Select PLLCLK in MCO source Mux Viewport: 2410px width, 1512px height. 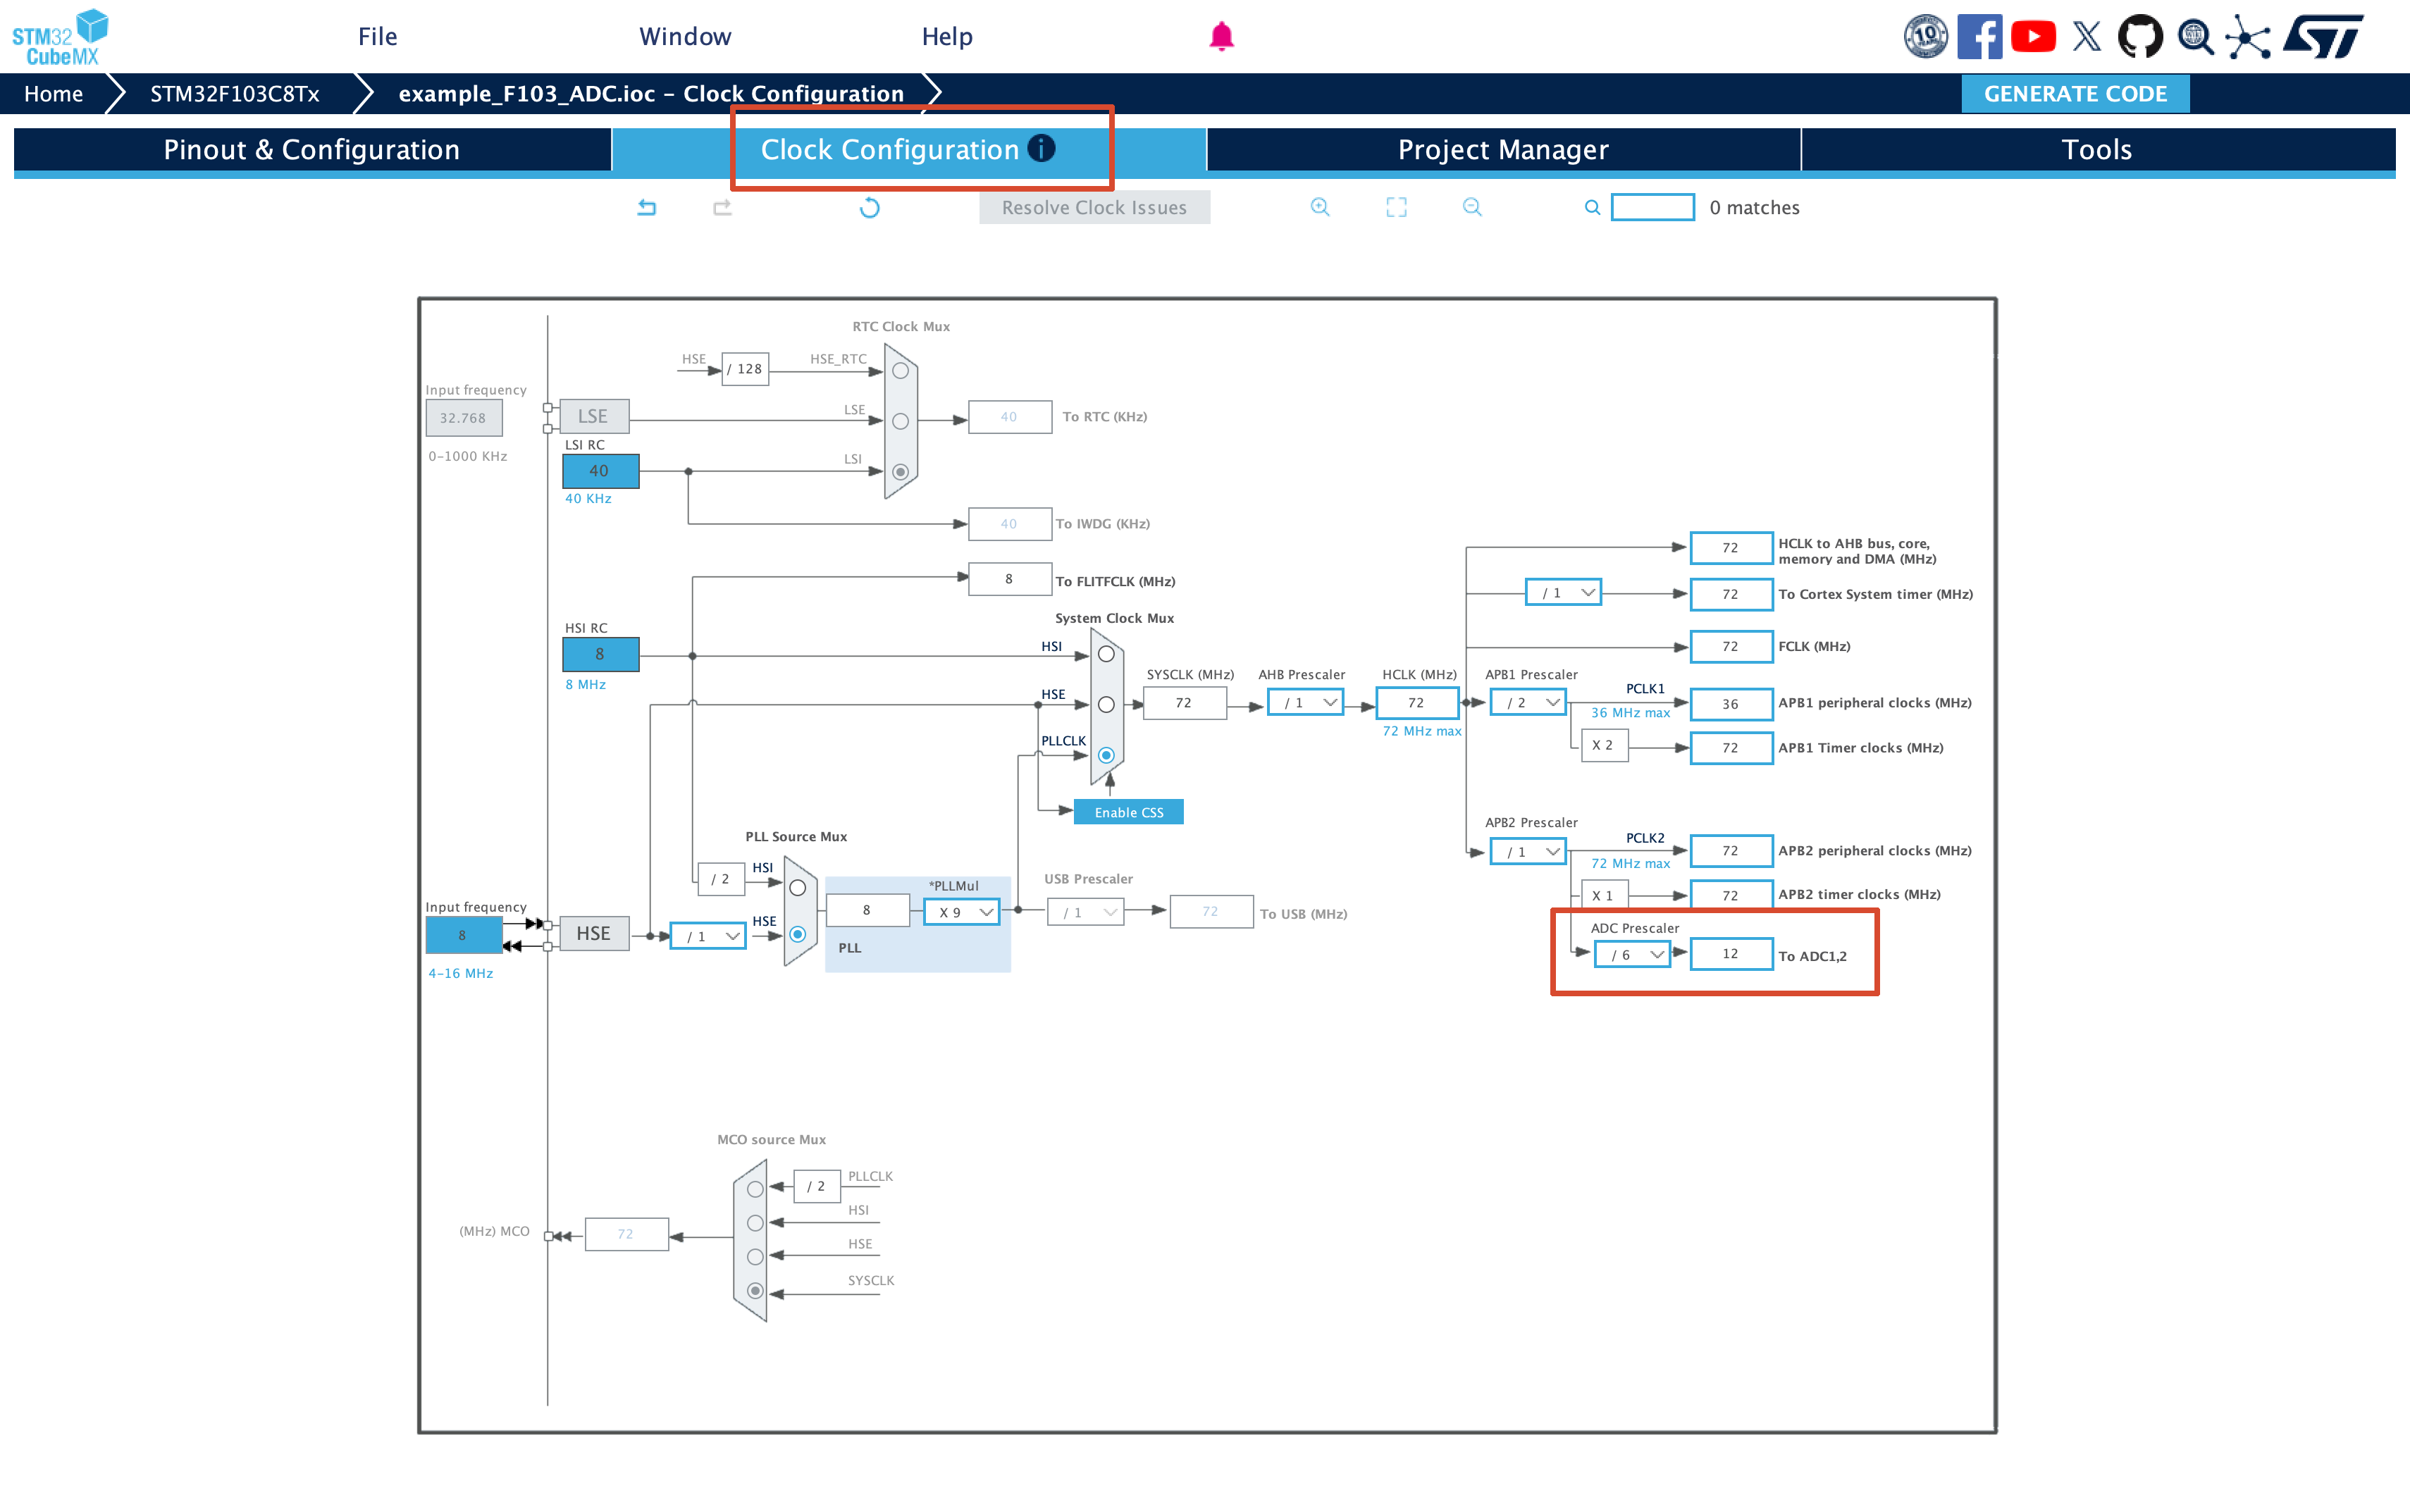click(x=755, y=1189)
